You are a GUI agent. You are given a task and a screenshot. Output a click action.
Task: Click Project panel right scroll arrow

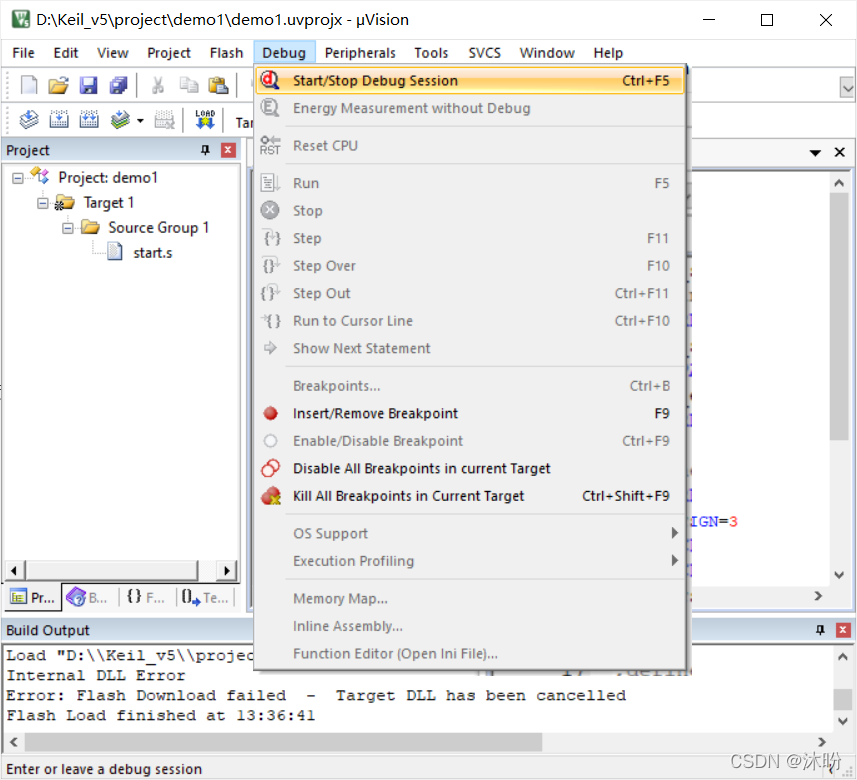pyautogui.click(x=227, y=571)
